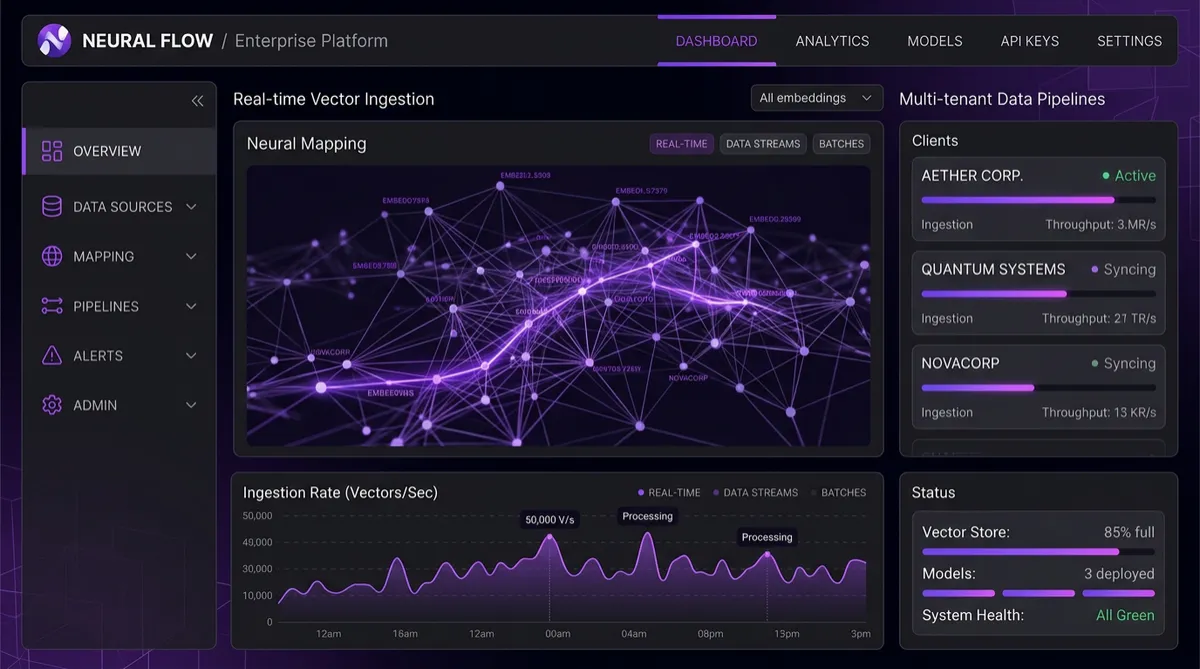Expand the Pipelines sidebar section
This screenshot has width=1200, height=669.
(x=191, y=306)
